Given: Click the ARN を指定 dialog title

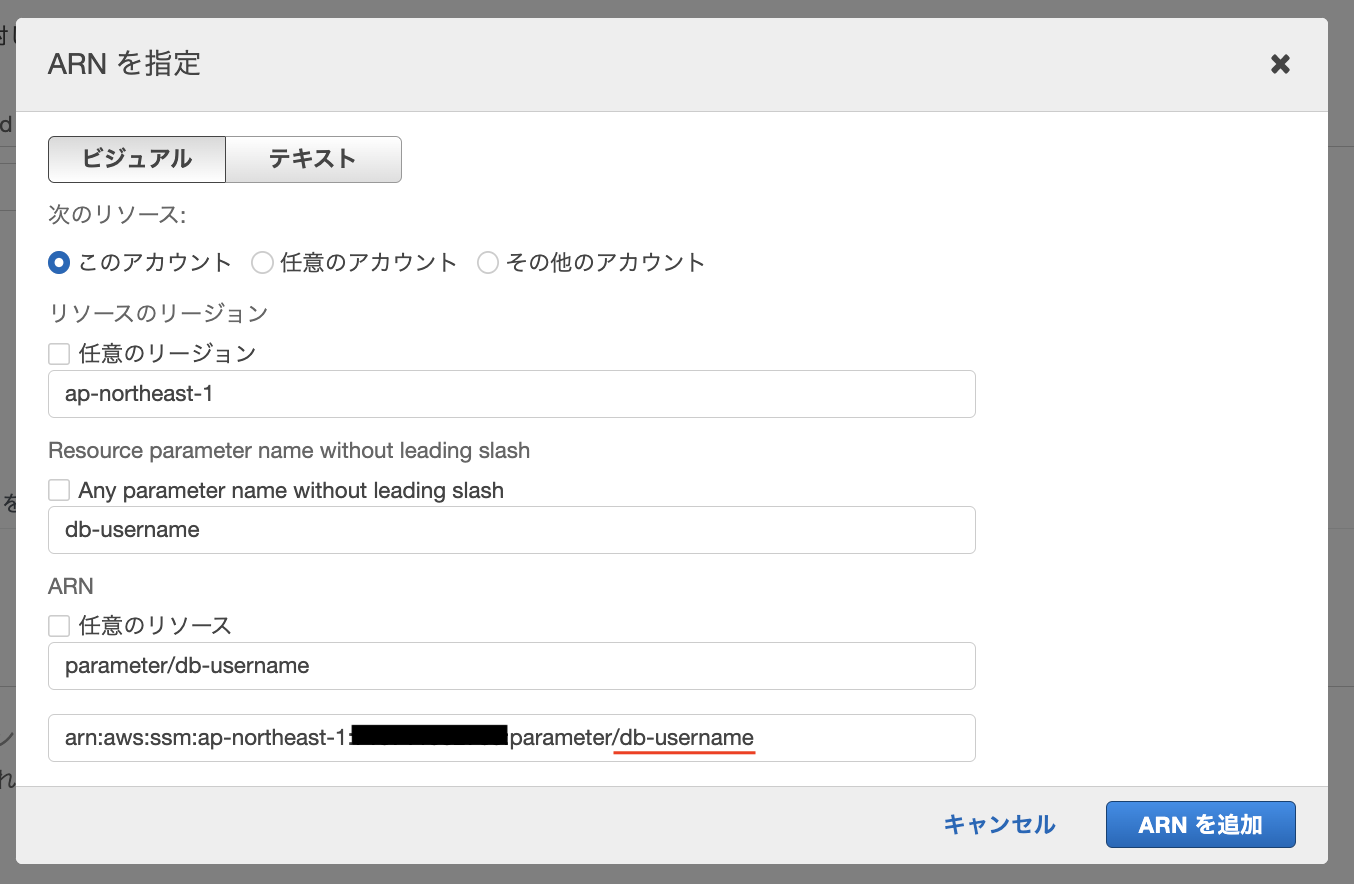Looking at the screenshot, I should 124,63.
